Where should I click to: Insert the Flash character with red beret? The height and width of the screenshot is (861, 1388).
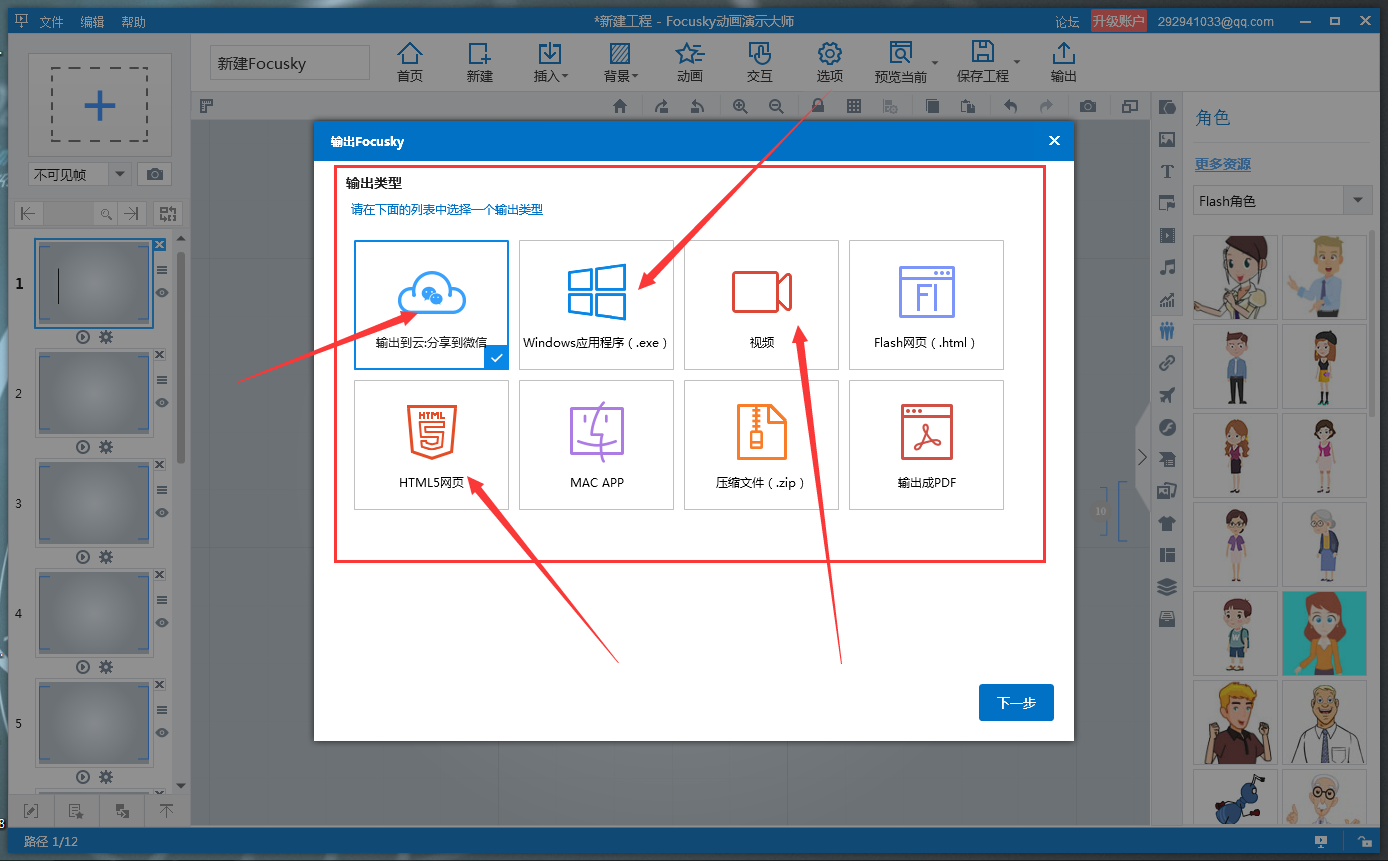(x=1324, y=366)
